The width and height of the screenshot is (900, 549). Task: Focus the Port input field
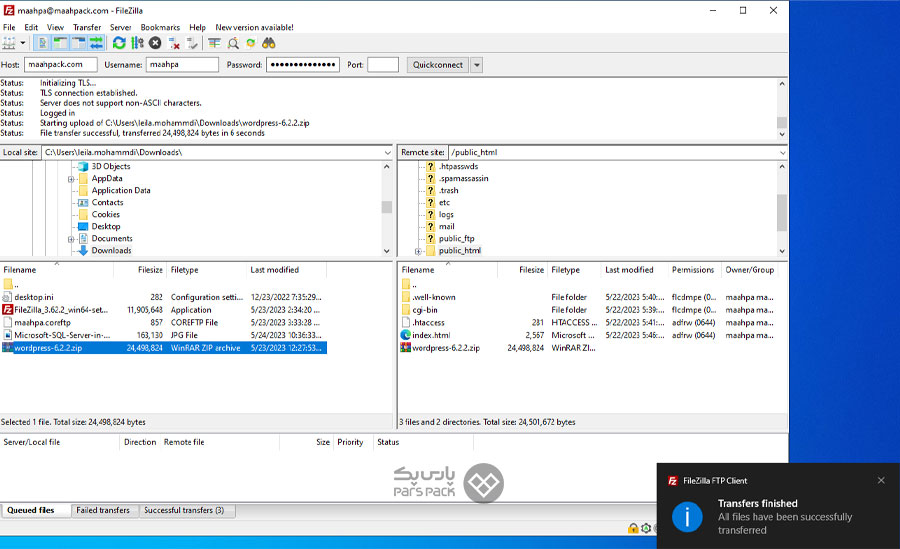pos(383,65)
